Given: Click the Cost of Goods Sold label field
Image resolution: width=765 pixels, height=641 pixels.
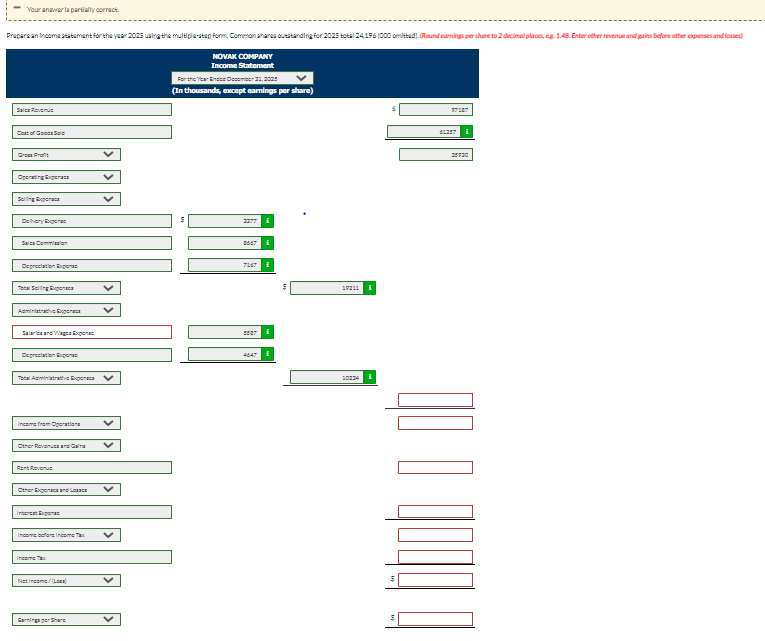Looking at the screenshot, I should point(92,132).
